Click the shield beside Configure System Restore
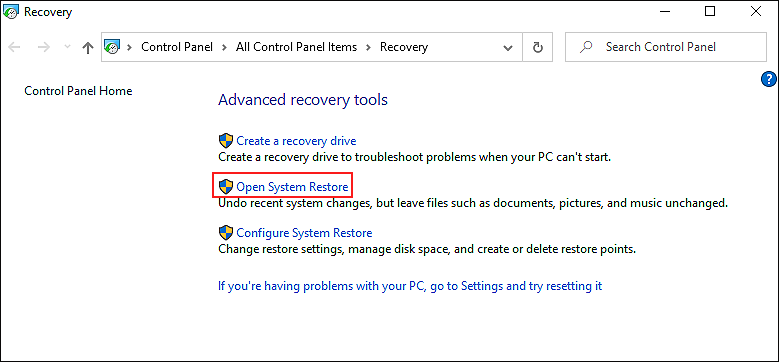 click(x=226, y=232)
